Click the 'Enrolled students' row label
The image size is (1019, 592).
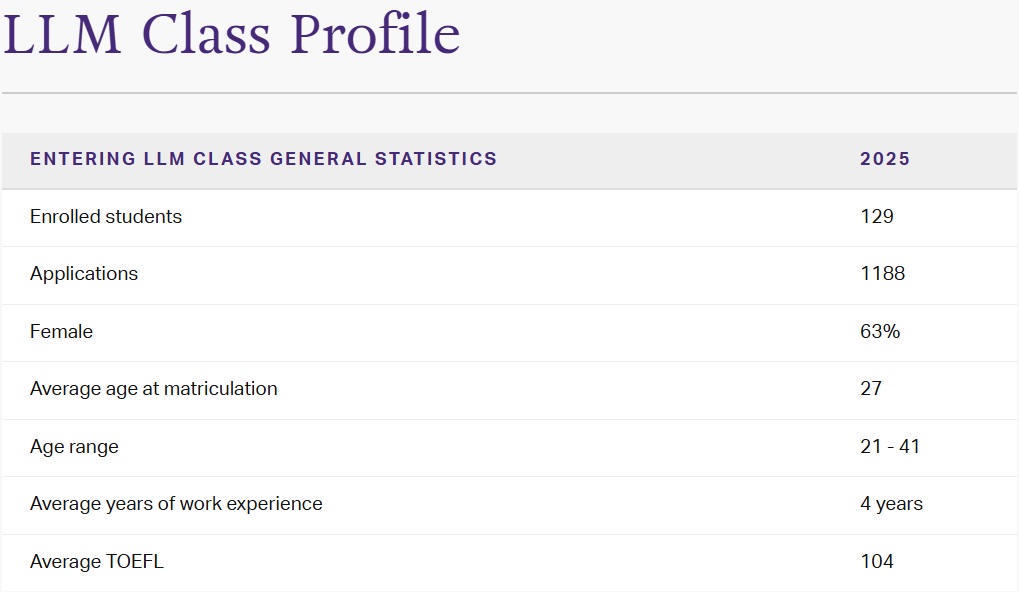point(106,216)
